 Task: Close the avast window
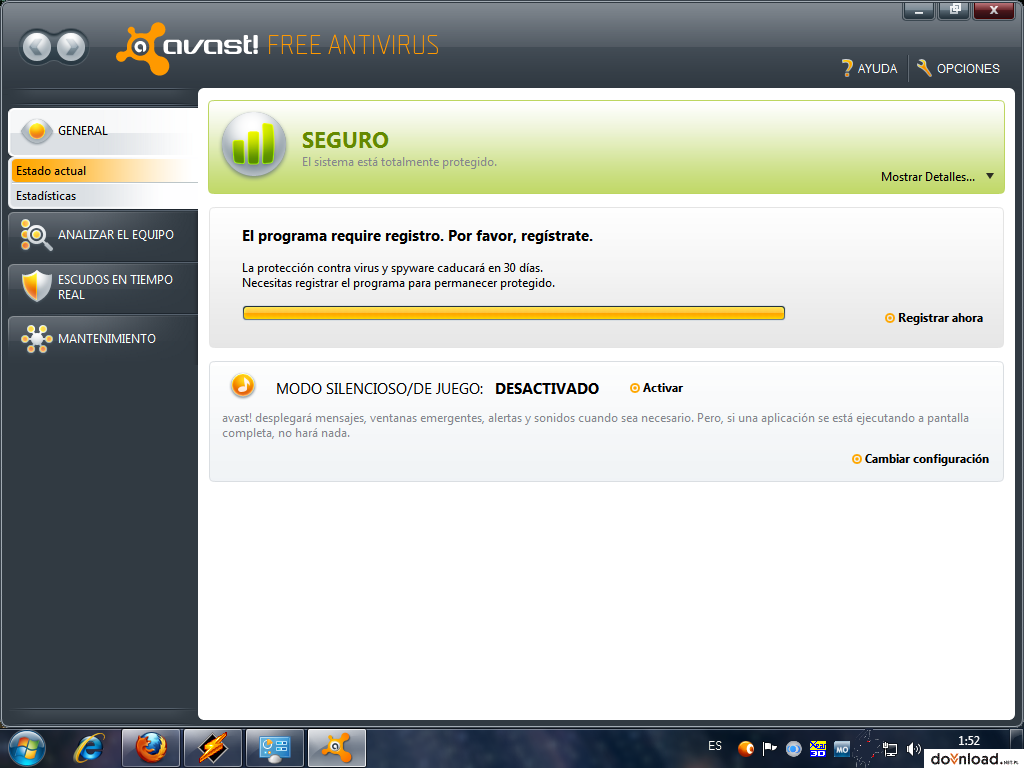(993, 10)
